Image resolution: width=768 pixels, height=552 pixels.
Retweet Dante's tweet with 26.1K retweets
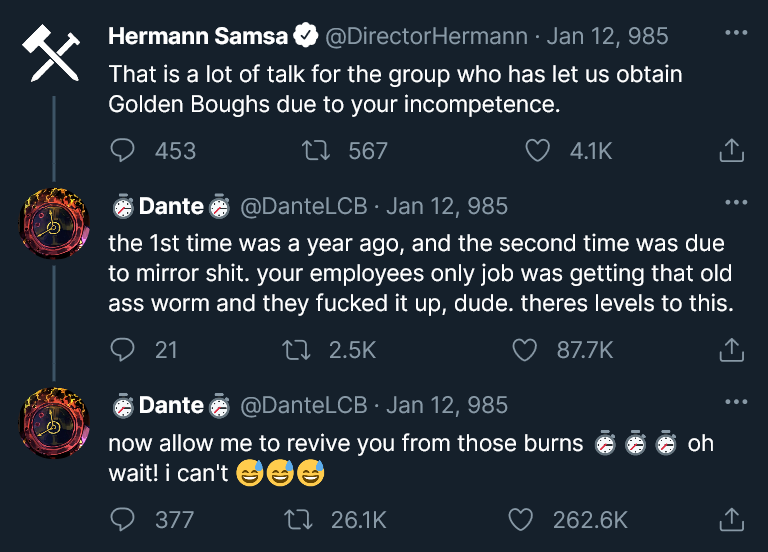click(x=297, y=520)
